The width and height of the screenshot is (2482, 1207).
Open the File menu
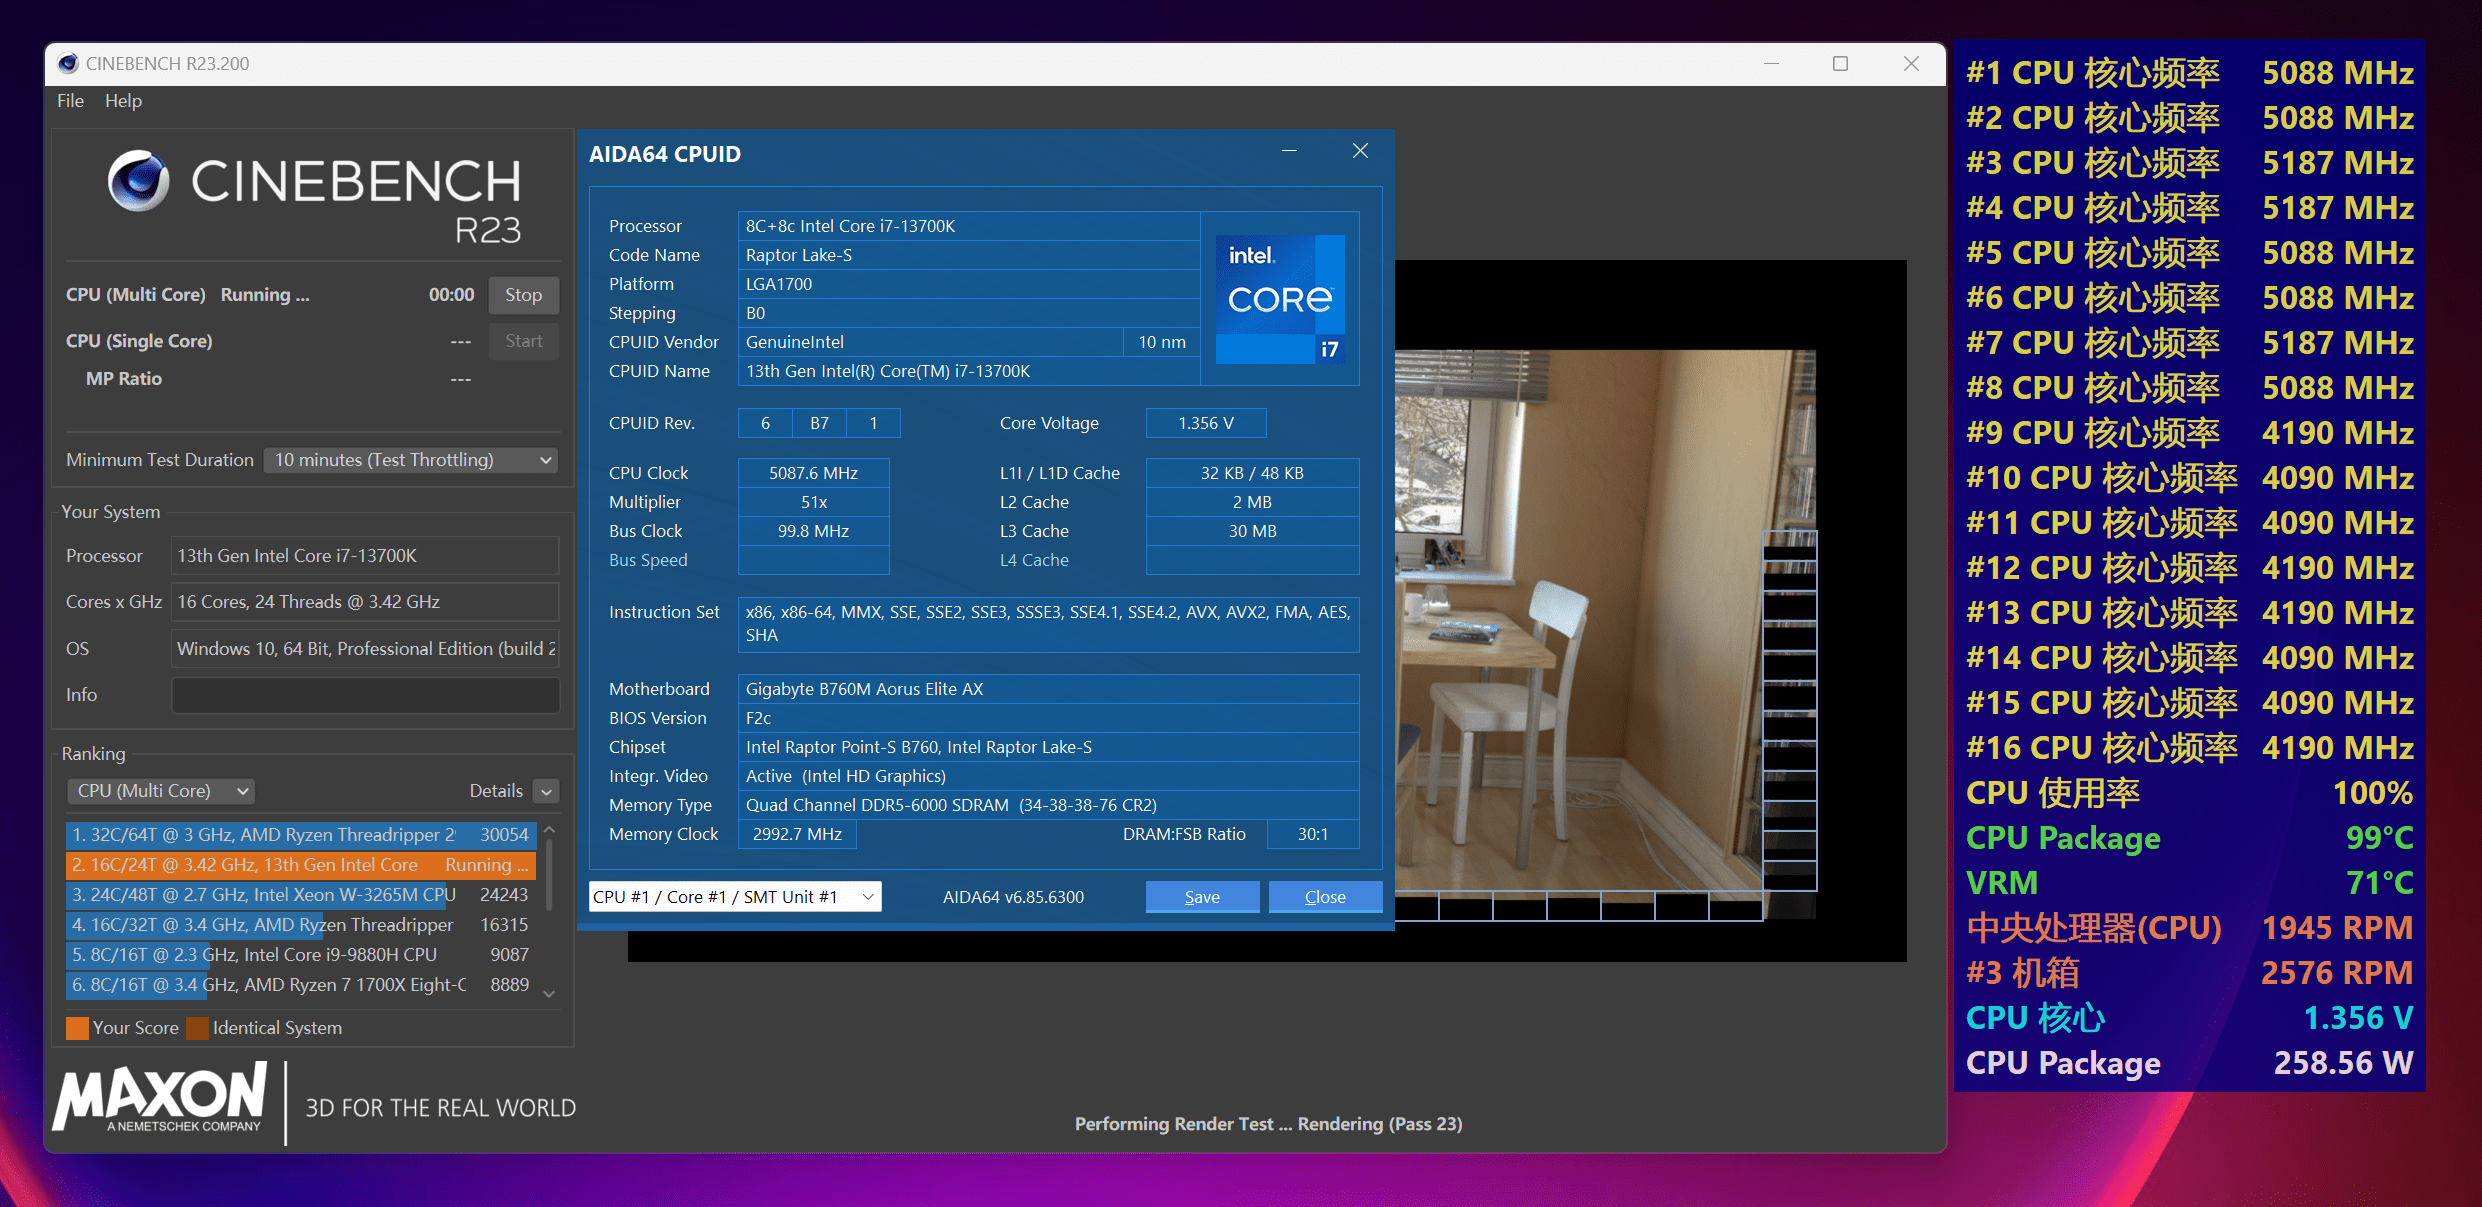[x=70, y=101]
